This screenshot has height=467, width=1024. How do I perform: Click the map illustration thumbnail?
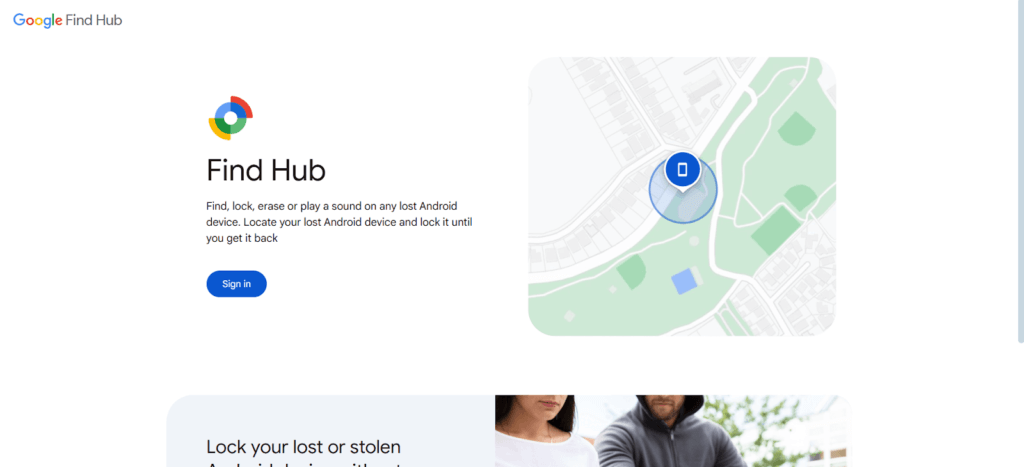point(682,197)
